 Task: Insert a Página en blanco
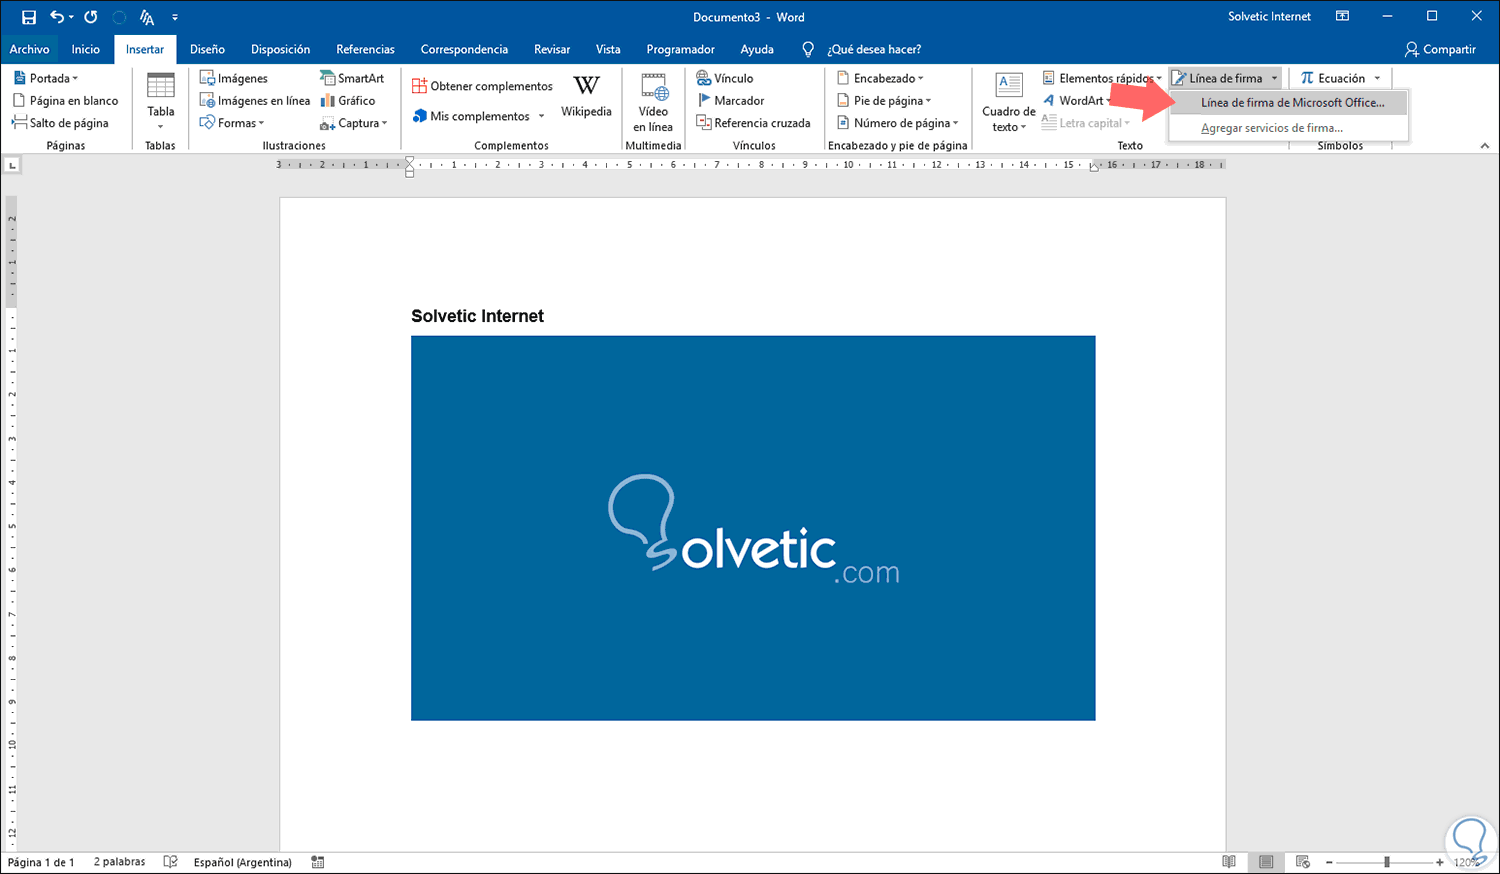click(65, 100)
